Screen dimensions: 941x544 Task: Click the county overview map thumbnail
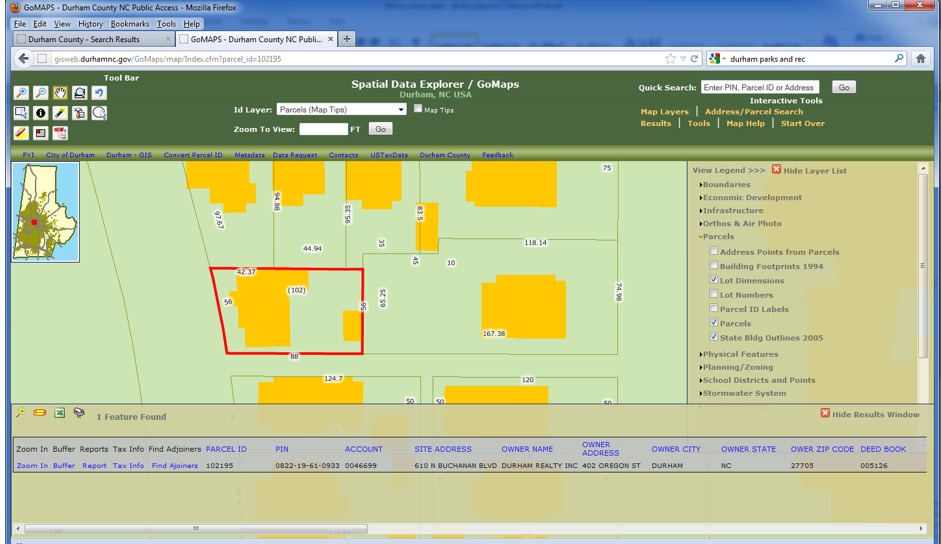46,212
